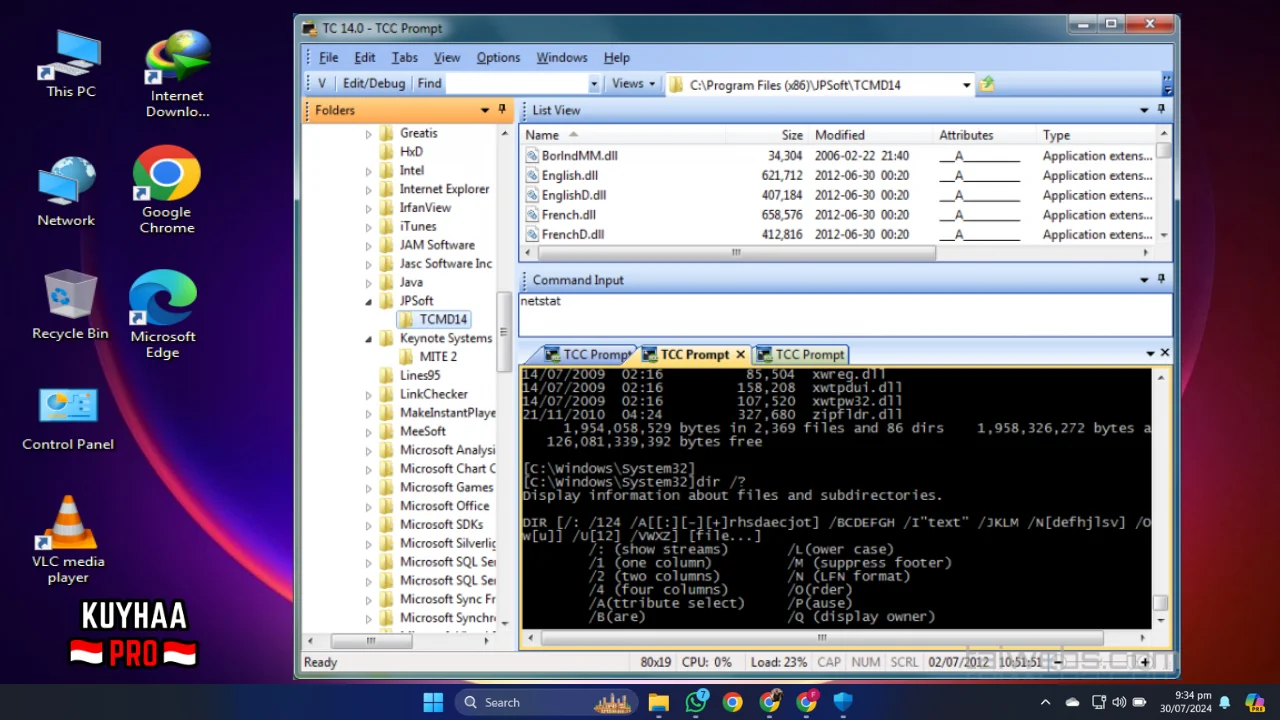This screenshot has height=720, width=1280.
Task: Open the Folders panel options dropdown arrow
Action: (486, 110)
